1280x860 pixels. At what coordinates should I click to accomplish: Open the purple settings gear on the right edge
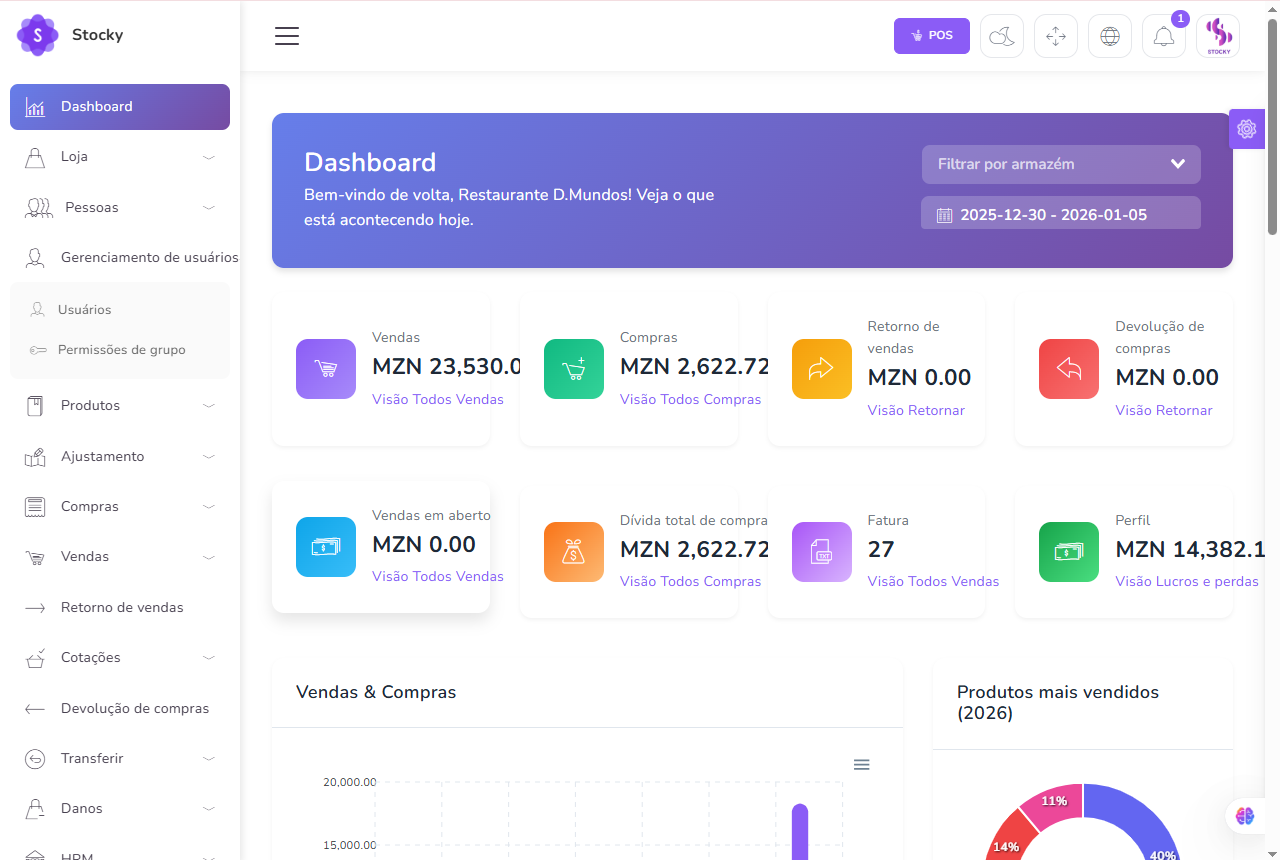pos(1246,129)
